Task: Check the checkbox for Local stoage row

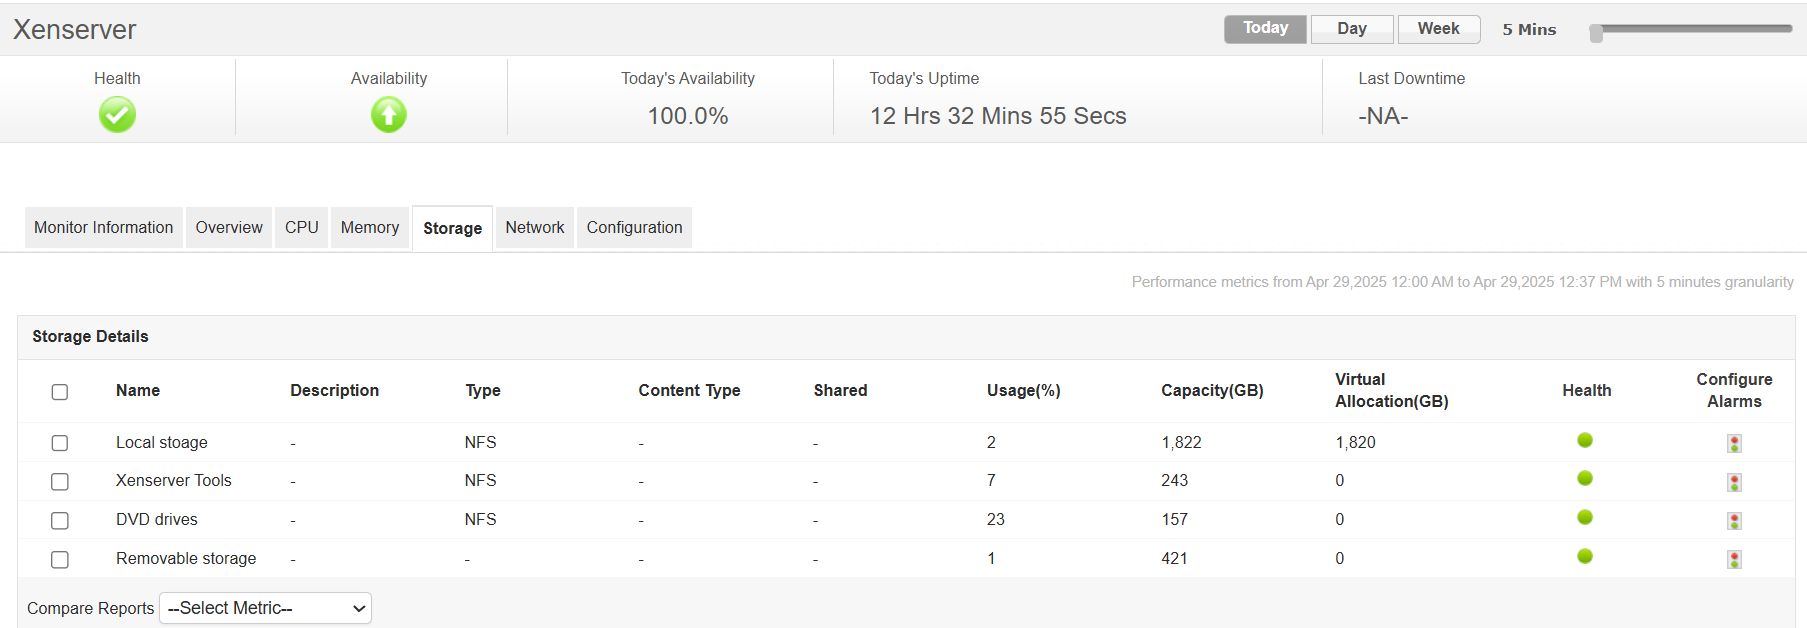Action: coord(59,442)
